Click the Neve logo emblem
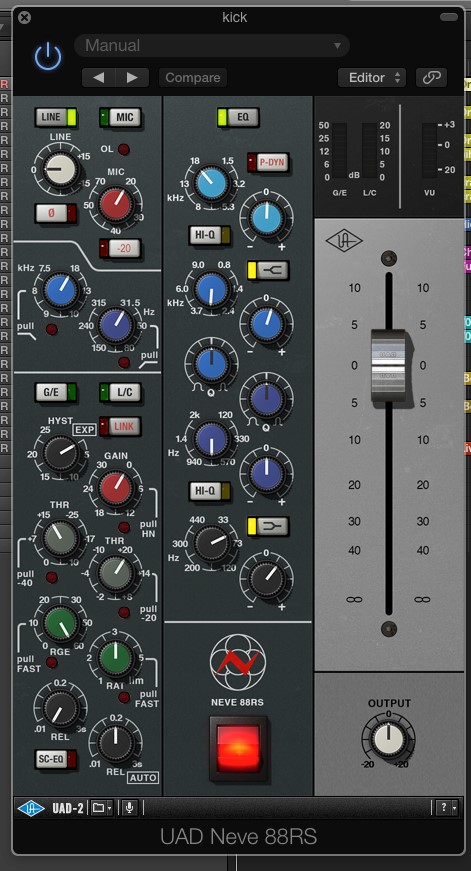The width and height of the screenshot is (471, 871). 238,662
